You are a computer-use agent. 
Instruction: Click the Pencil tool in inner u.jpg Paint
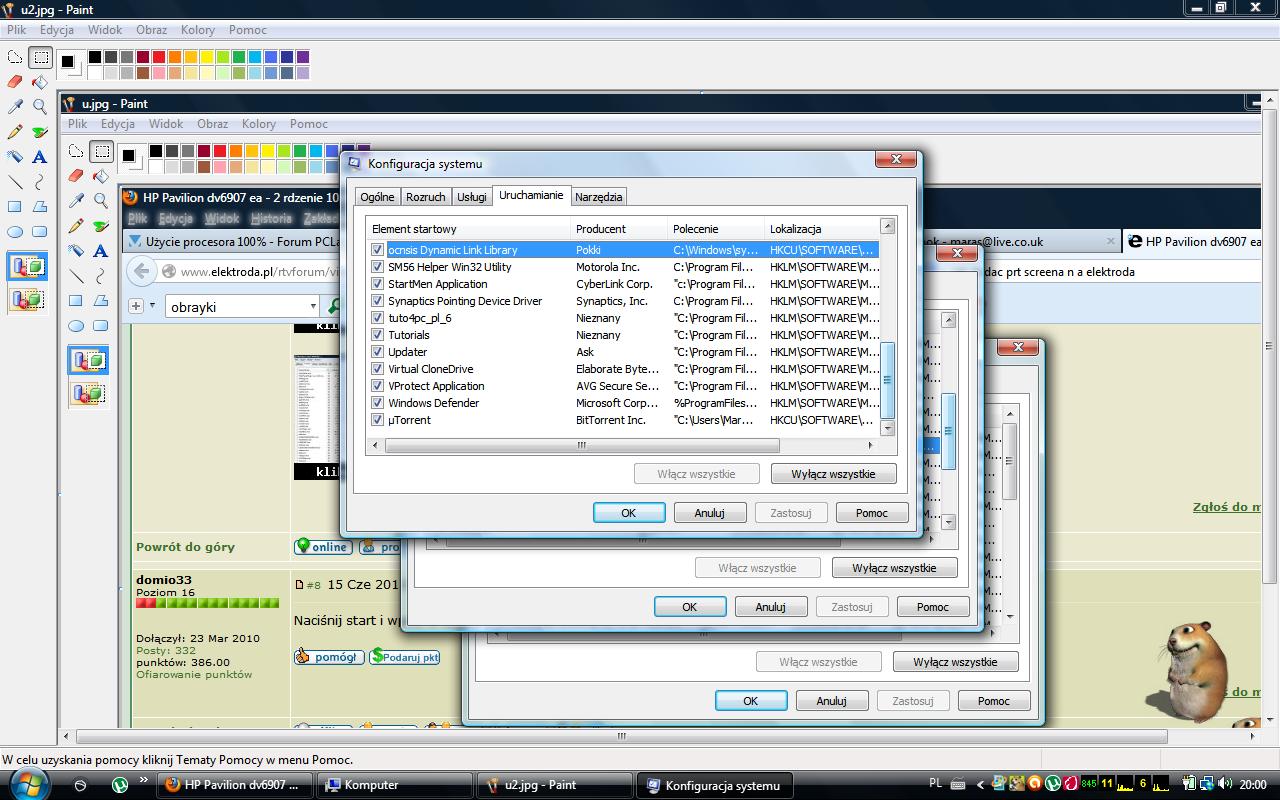pyautogui.click(x=76, y=226)
